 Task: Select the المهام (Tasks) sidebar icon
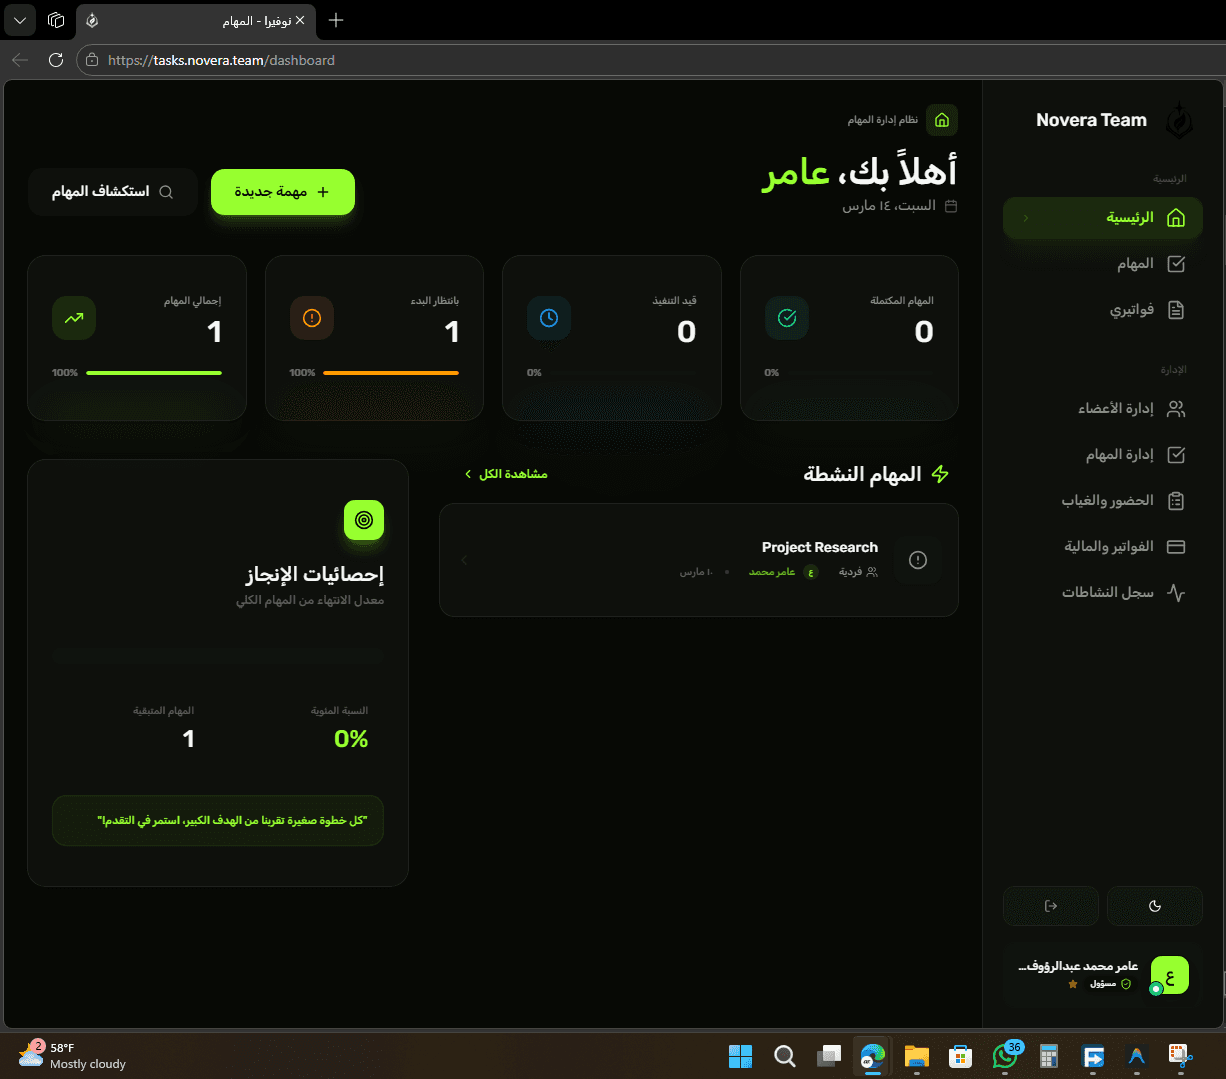point(1176,263)
